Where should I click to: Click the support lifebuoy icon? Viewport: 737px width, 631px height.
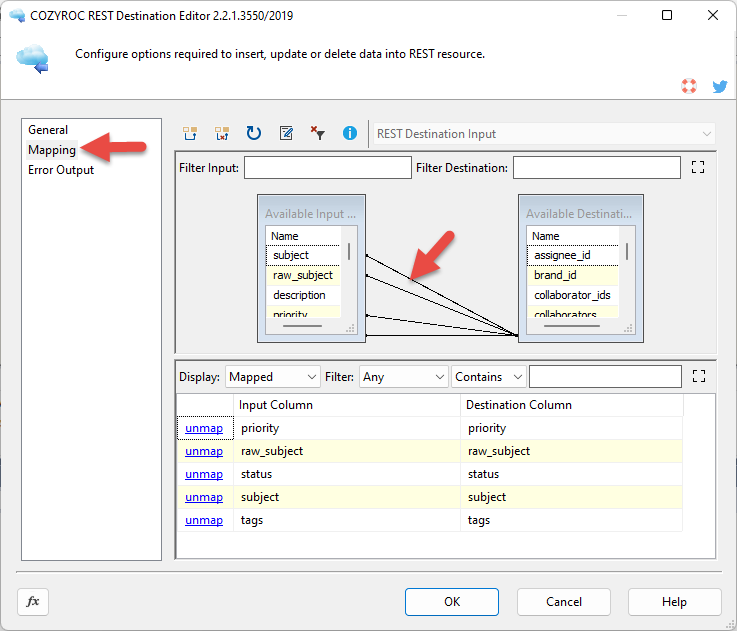(x=689, y=86)
